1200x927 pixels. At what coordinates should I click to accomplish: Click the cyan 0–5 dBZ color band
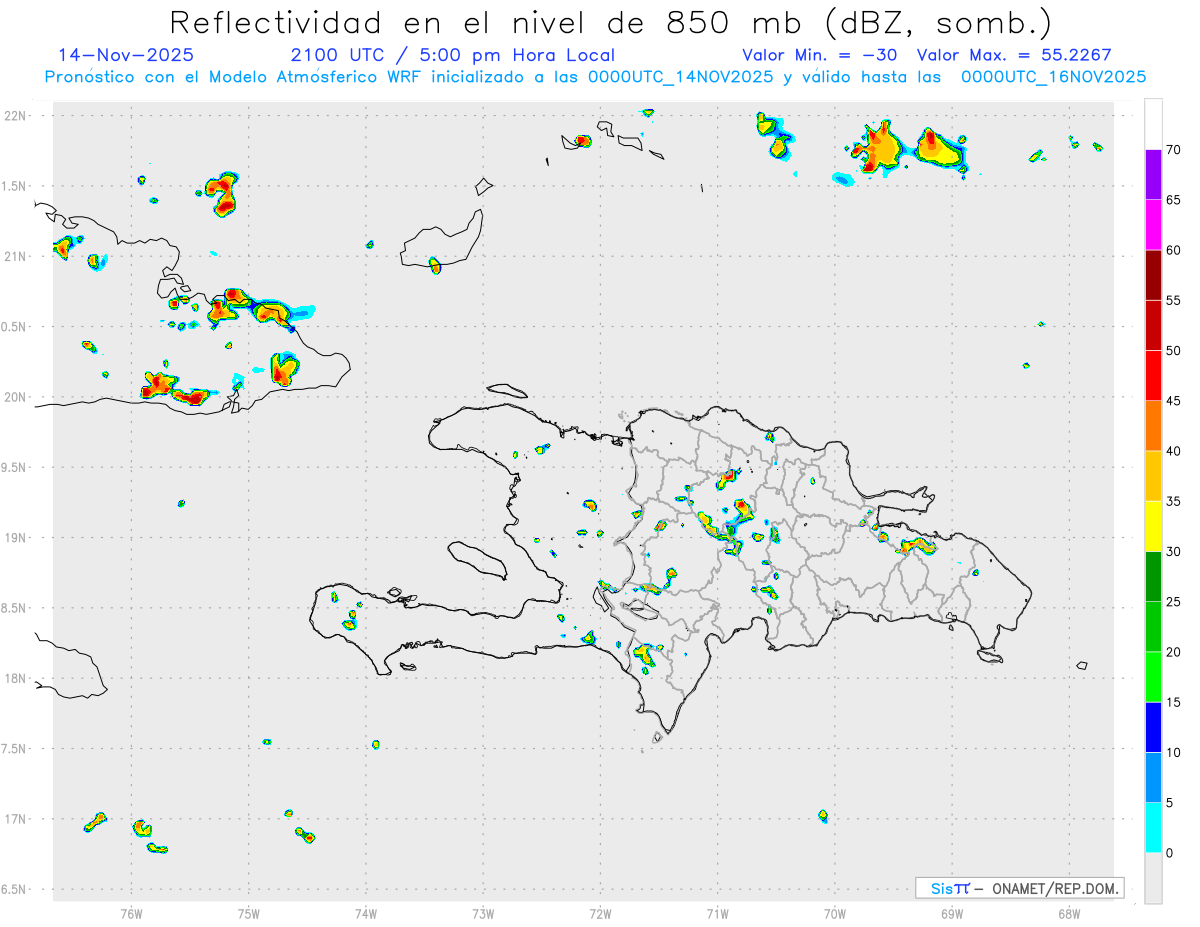[1153, 828]
